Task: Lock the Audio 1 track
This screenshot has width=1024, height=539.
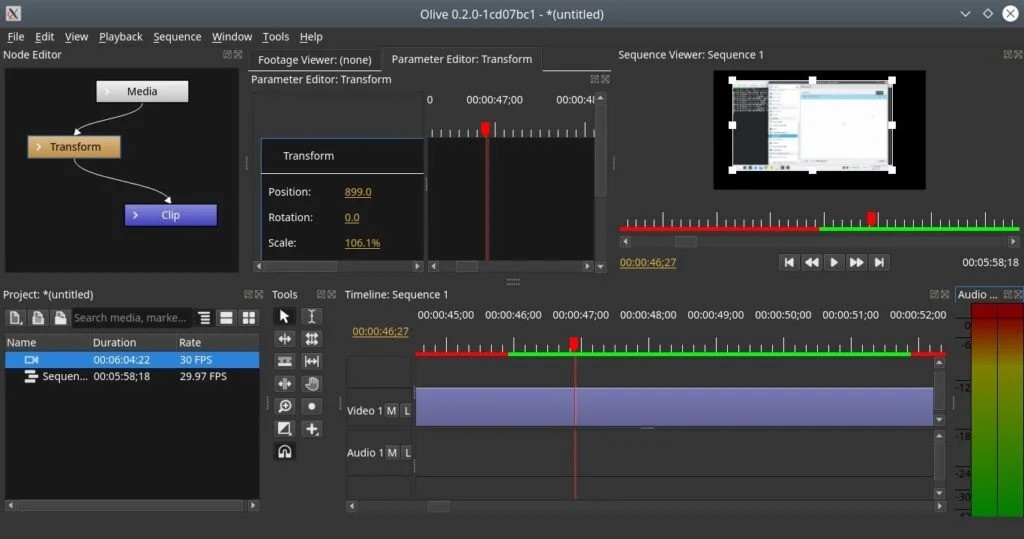Action: (407, 453)
